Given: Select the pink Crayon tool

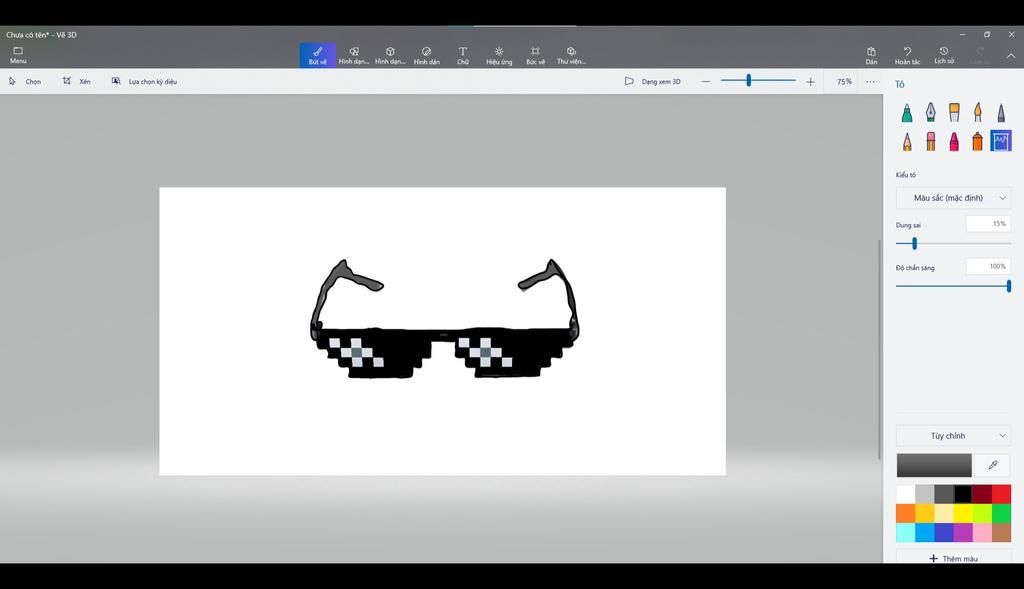Looking at the screenshot, I should click(x=954, y=141).
